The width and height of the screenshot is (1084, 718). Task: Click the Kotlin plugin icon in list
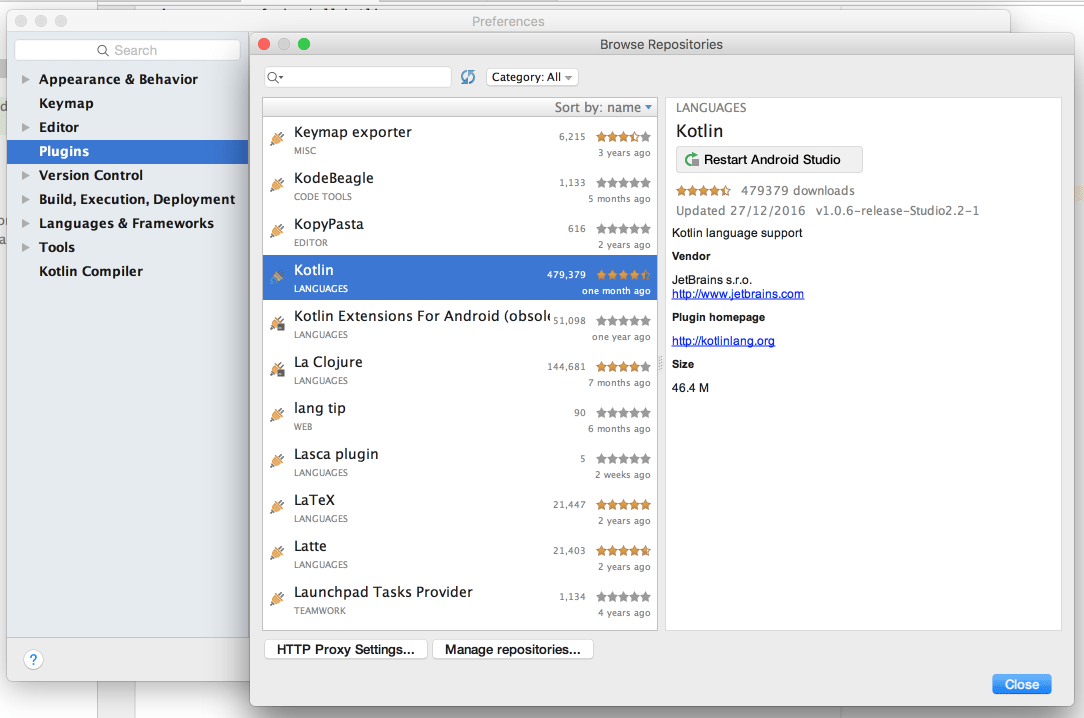(277, 276)
